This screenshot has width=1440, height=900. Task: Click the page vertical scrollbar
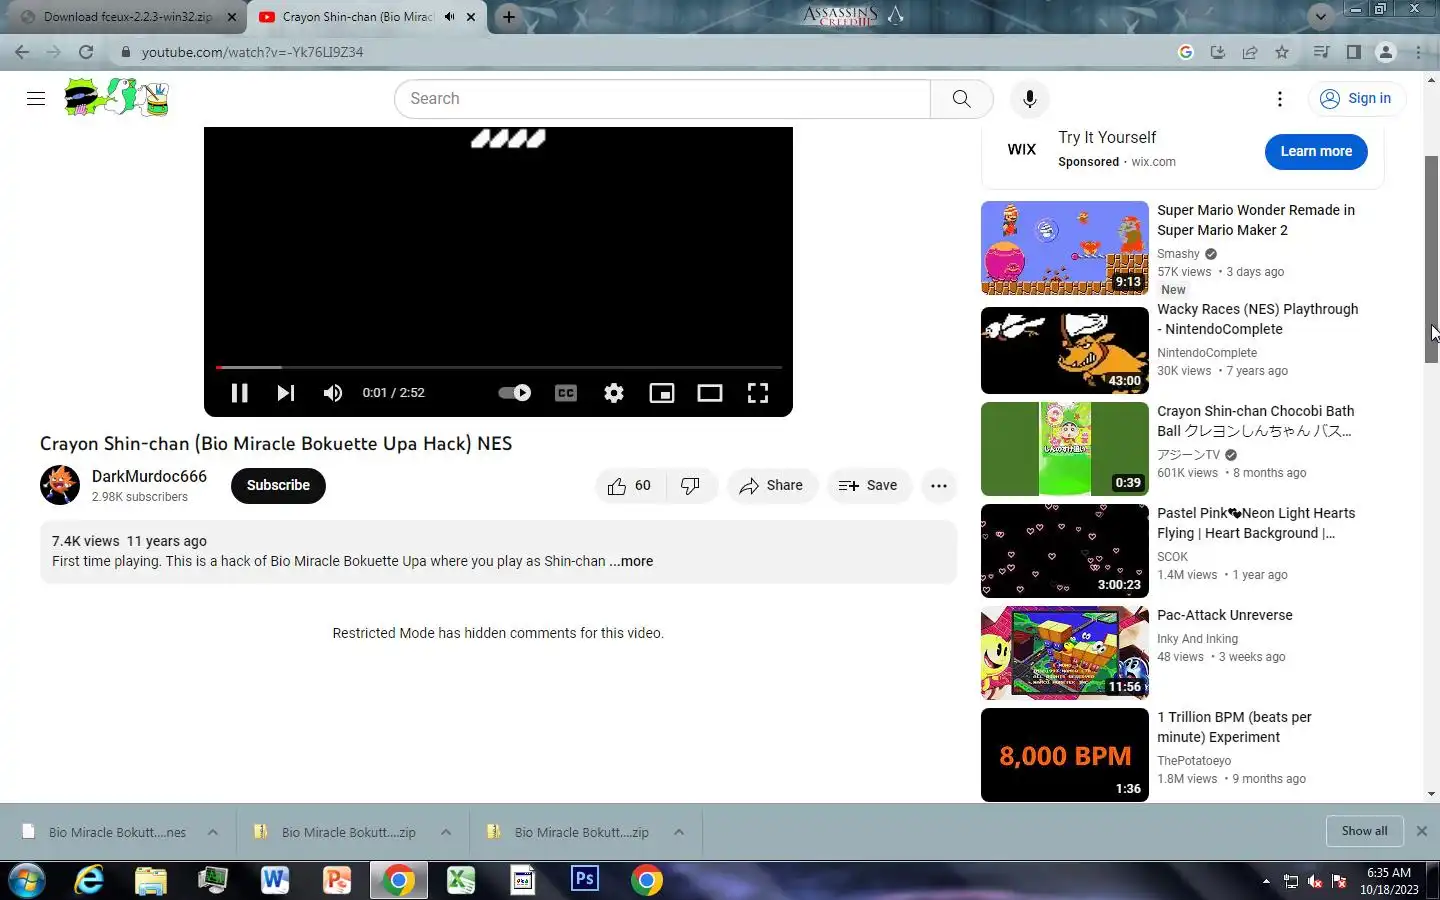coord(1432,260)
